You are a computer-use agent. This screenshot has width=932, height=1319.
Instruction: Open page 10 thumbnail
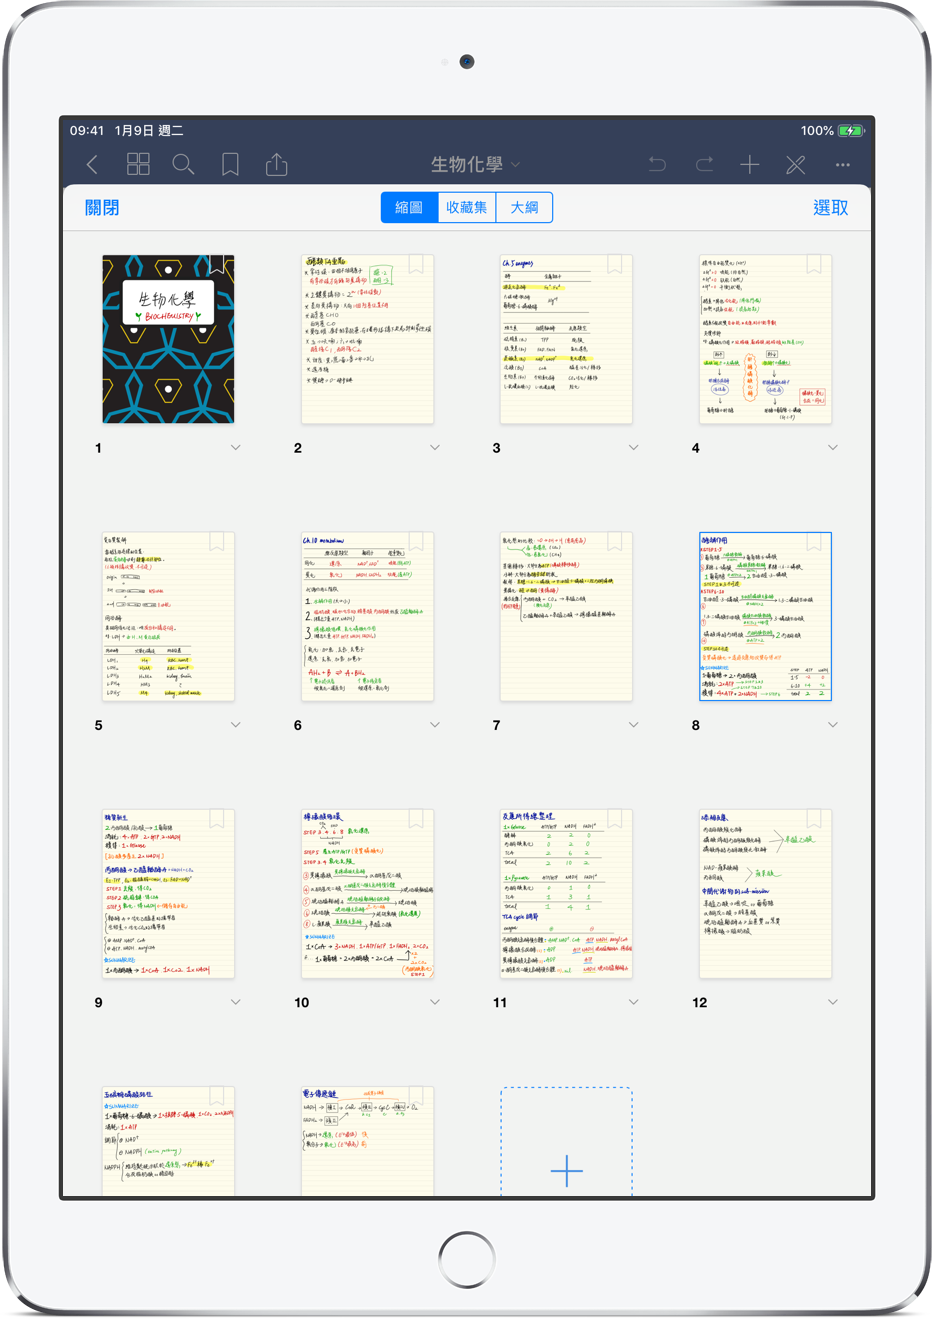coord(367,893)
